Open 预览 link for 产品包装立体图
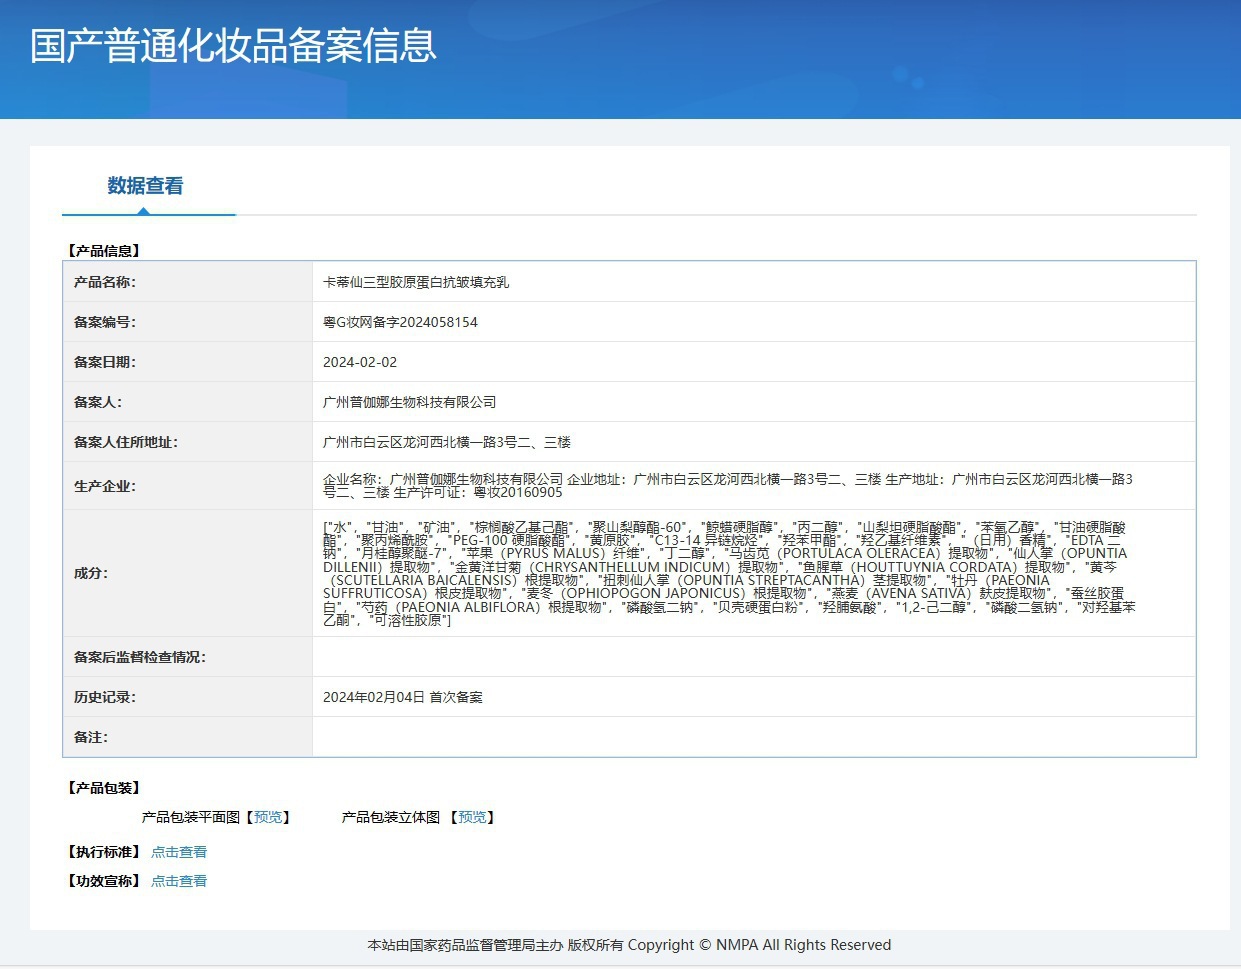The image size is (1241, 969). [x=472, y=817]
